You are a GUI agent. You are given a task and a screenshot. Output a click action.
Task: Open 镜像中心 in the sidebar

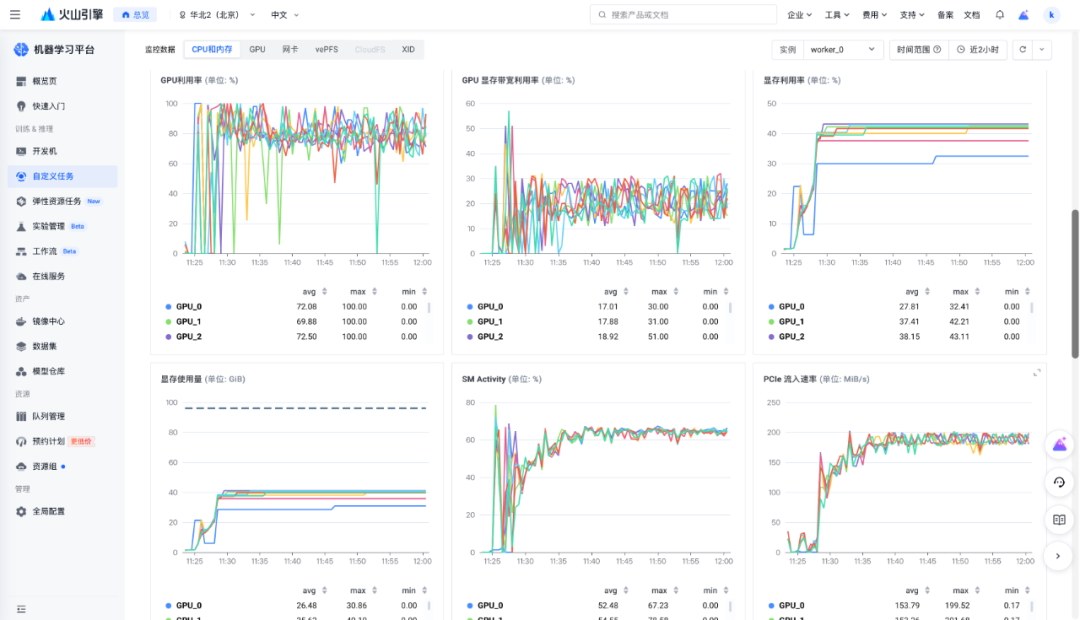(47, 321)
